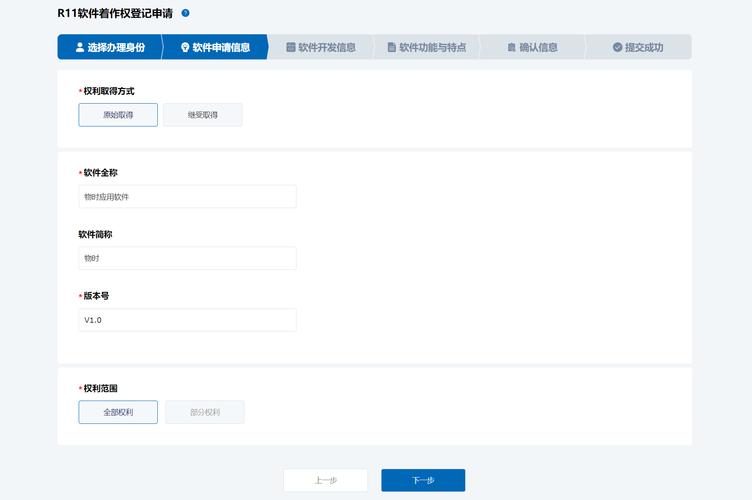Click the calendar icon in 软件开发信息 step

tap(291, 47)
